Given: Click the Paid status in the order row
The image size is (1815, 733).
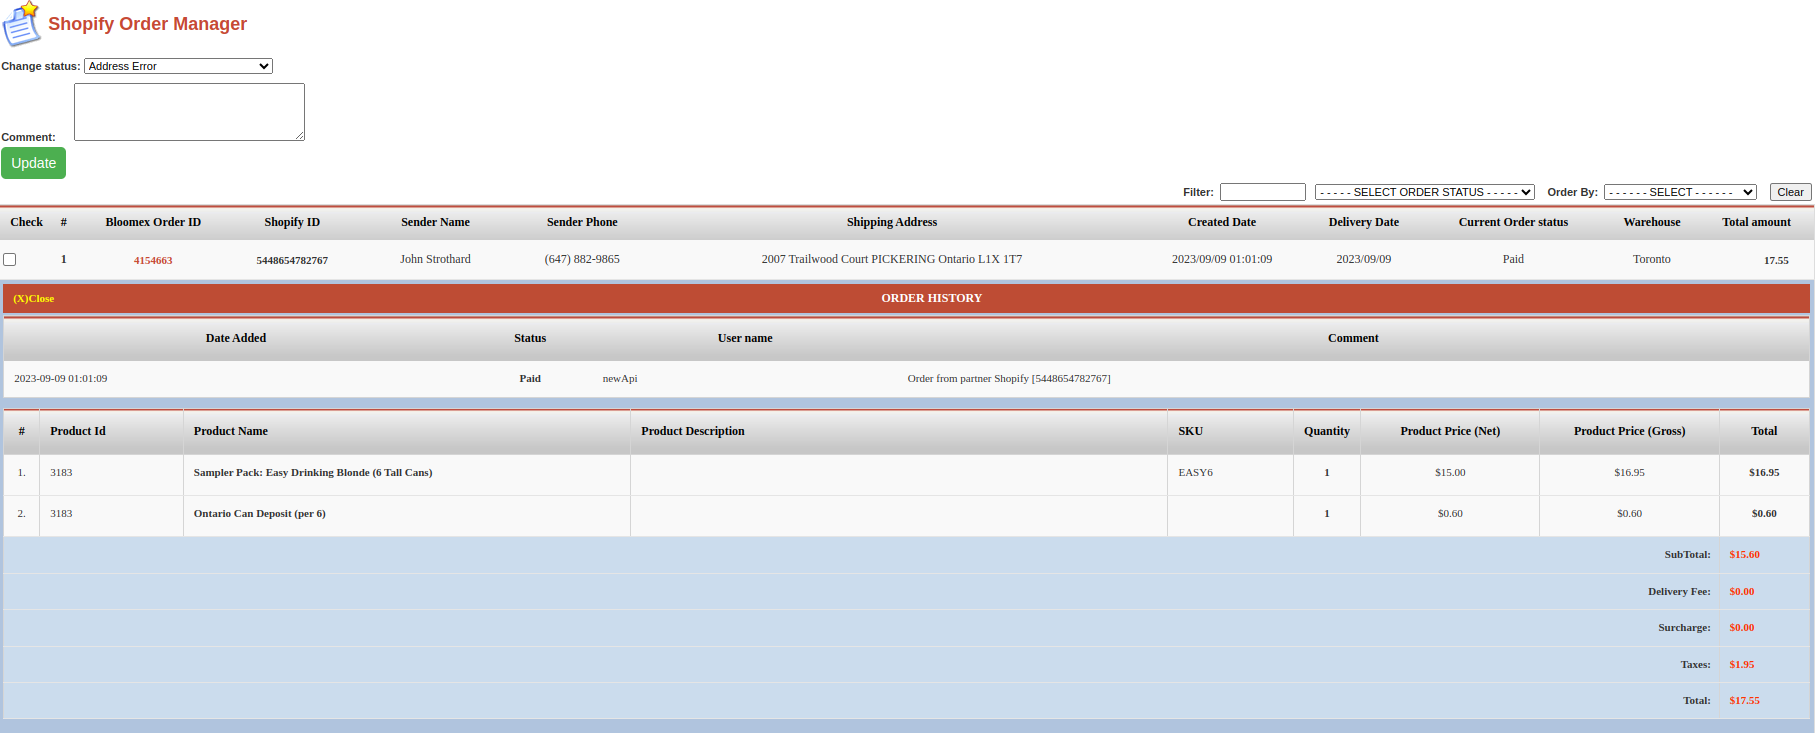Looking at the screenshot, I should 1513,259.
